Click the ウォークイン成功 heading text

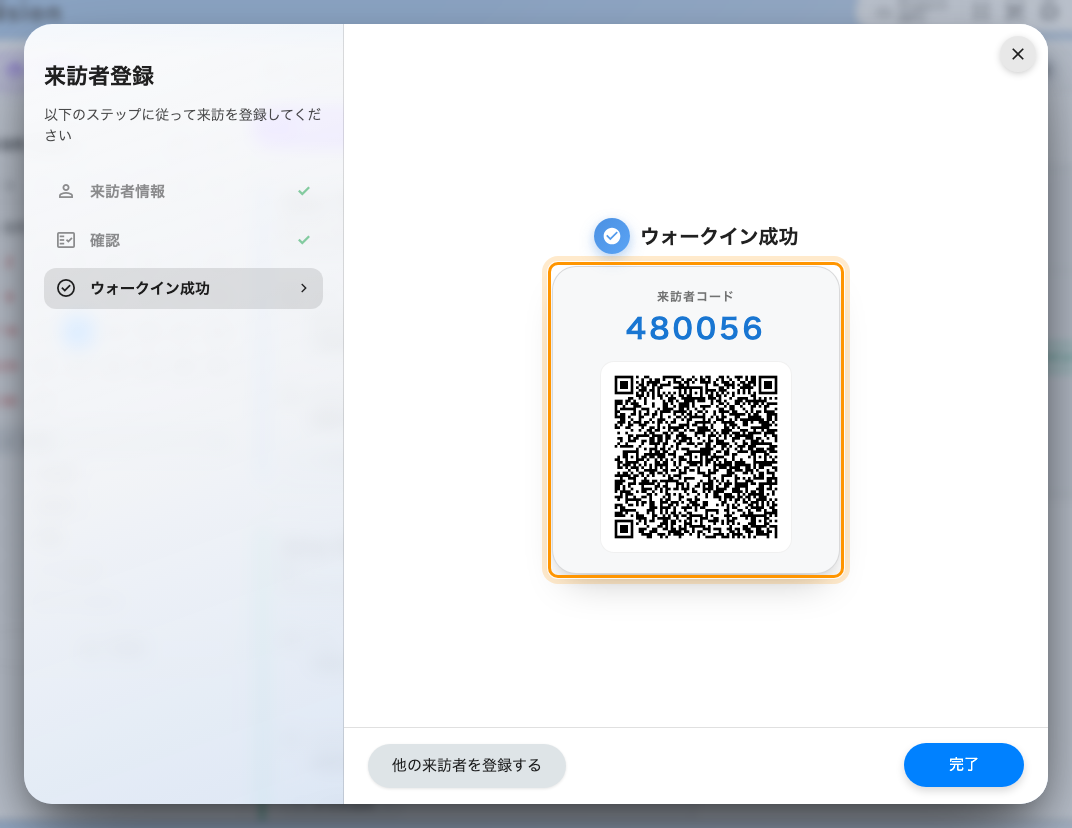[x=719, y=237]
